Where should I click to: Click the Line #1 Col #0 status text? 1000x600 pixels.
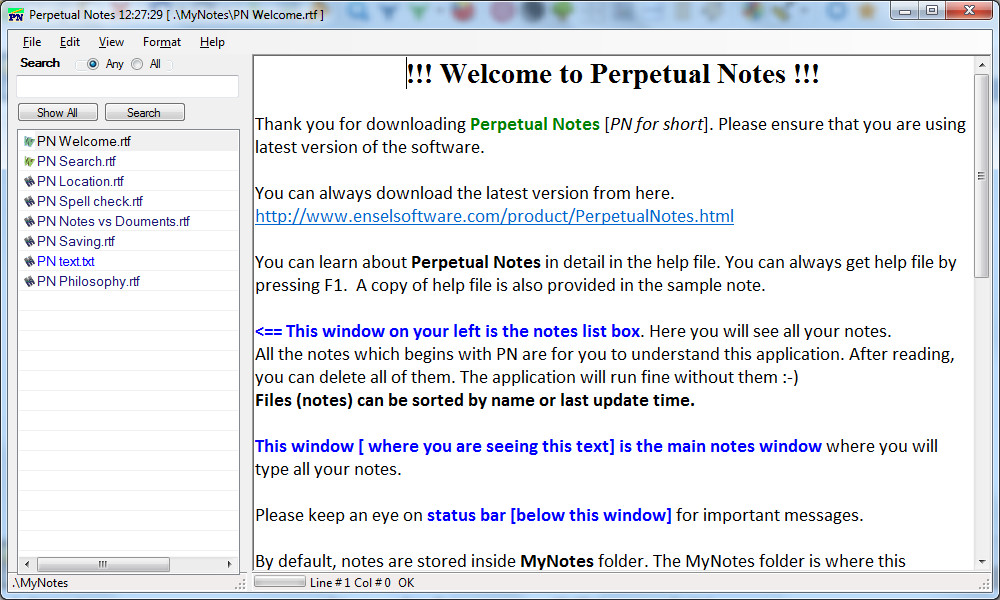pyautogui.click(x=350, y=583)
